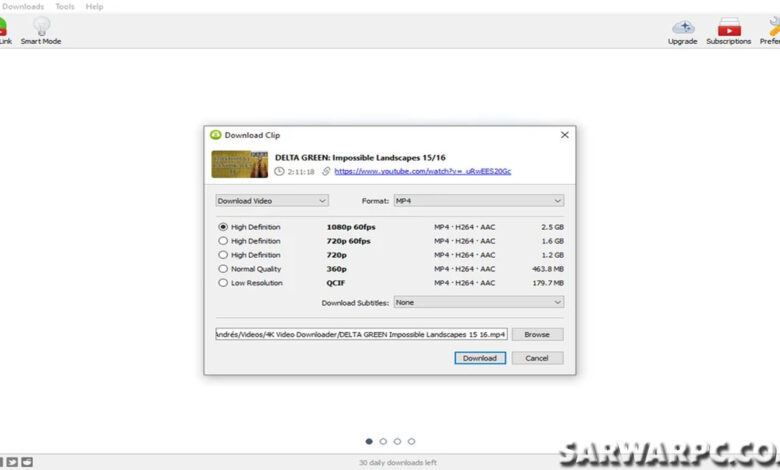Close the Download Clip dialog

tap(565, 135)
